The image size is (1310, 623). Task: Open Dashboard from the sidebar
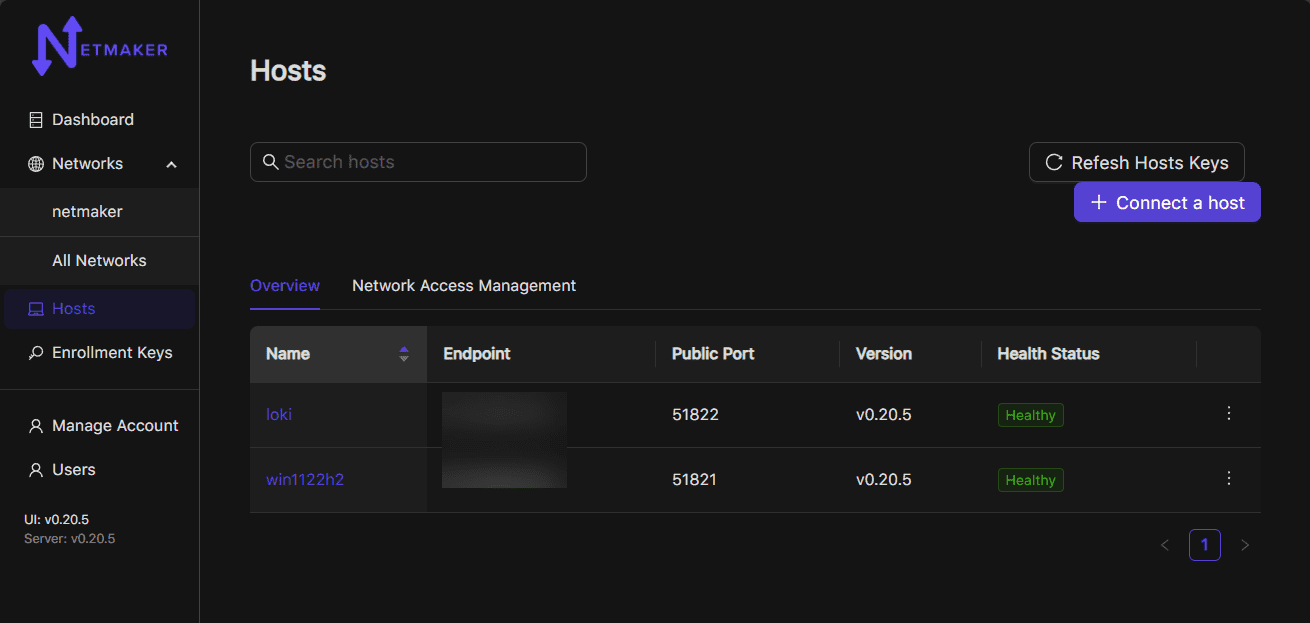click(x=92, y=120)
